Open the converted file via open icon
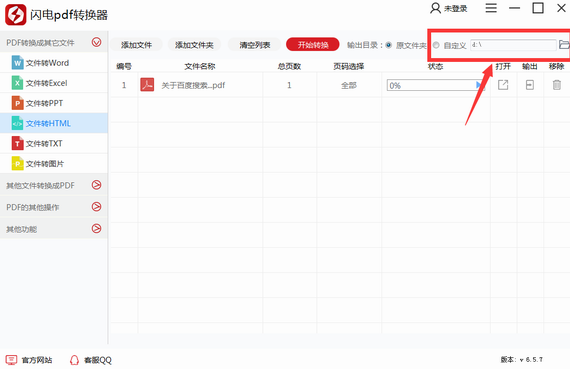Screen dimensions: 570x369 pos(503,85)
